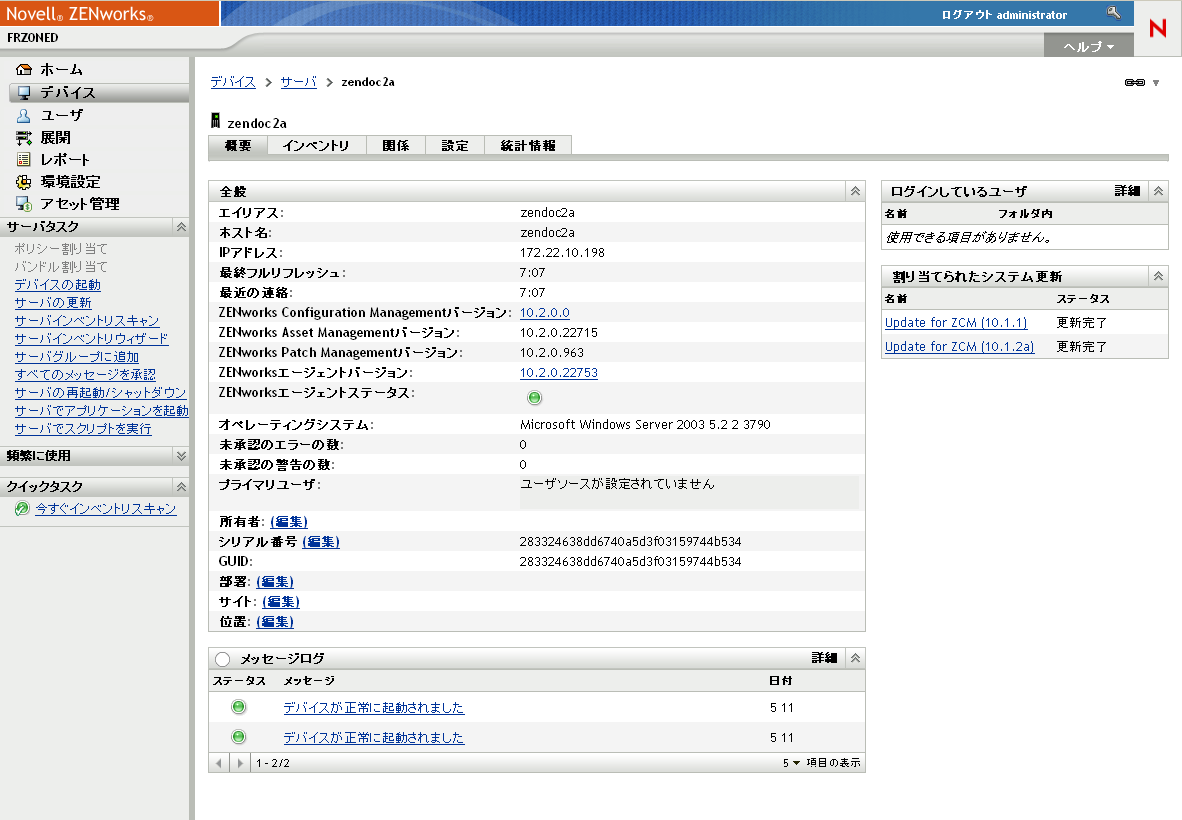Click すべてのメッセージを承認 link
Screen dimensions: 1182x820
pos(85,375)
